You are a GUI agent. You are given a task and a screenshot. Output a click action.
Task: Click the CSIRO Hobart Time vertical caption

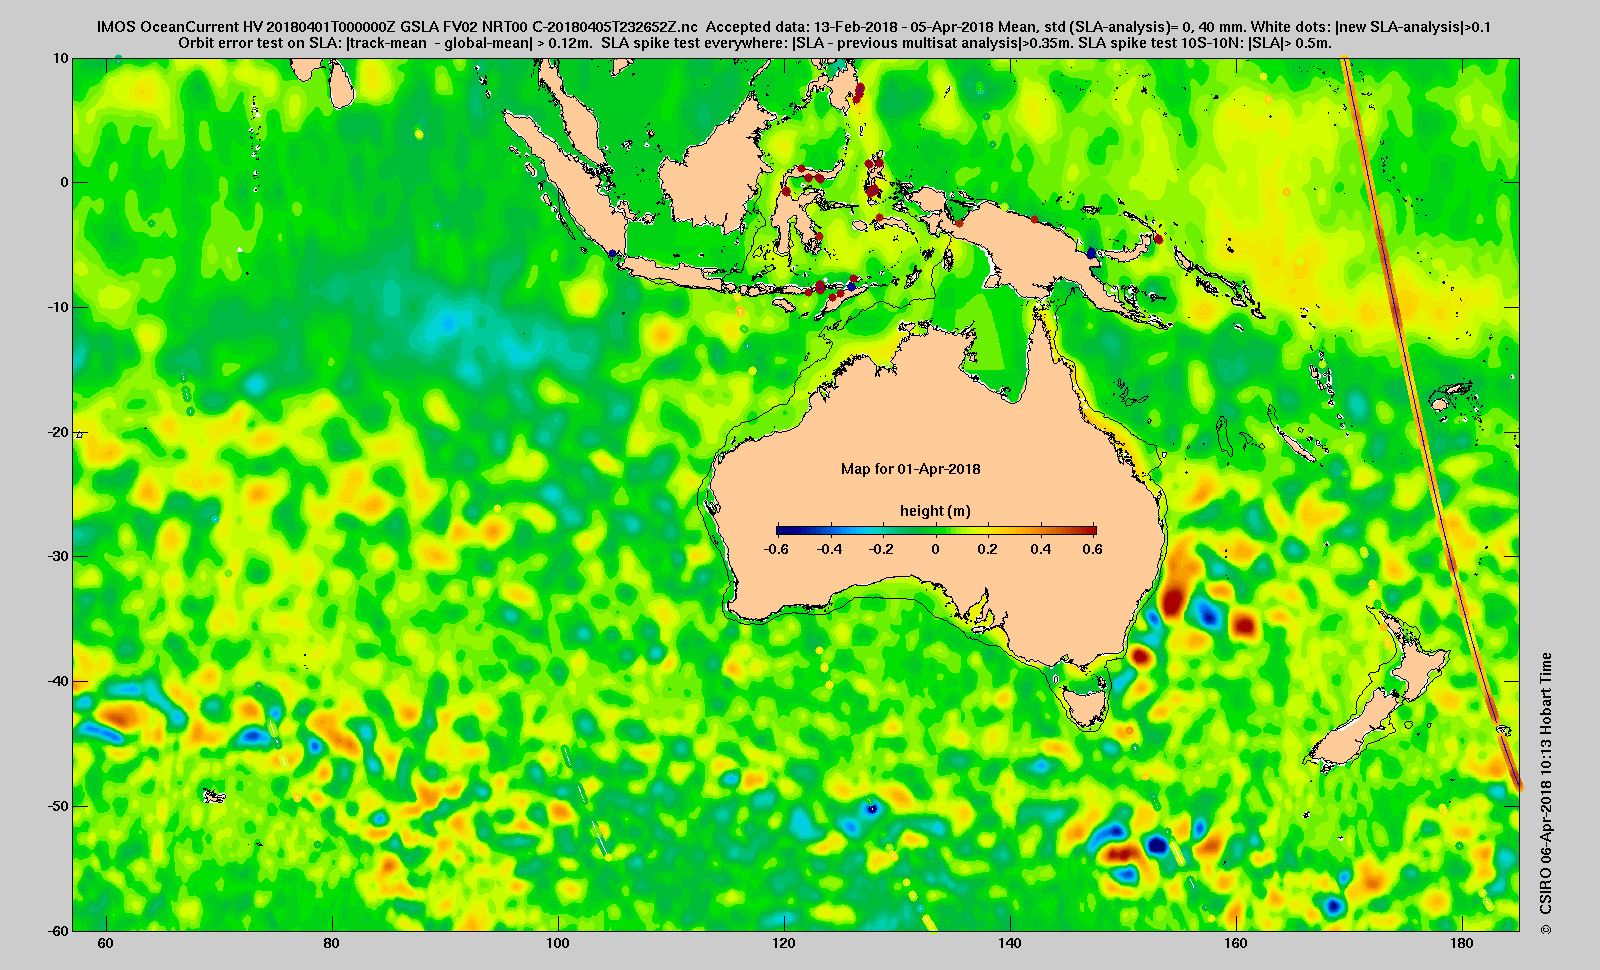(x=1546, y=794)
